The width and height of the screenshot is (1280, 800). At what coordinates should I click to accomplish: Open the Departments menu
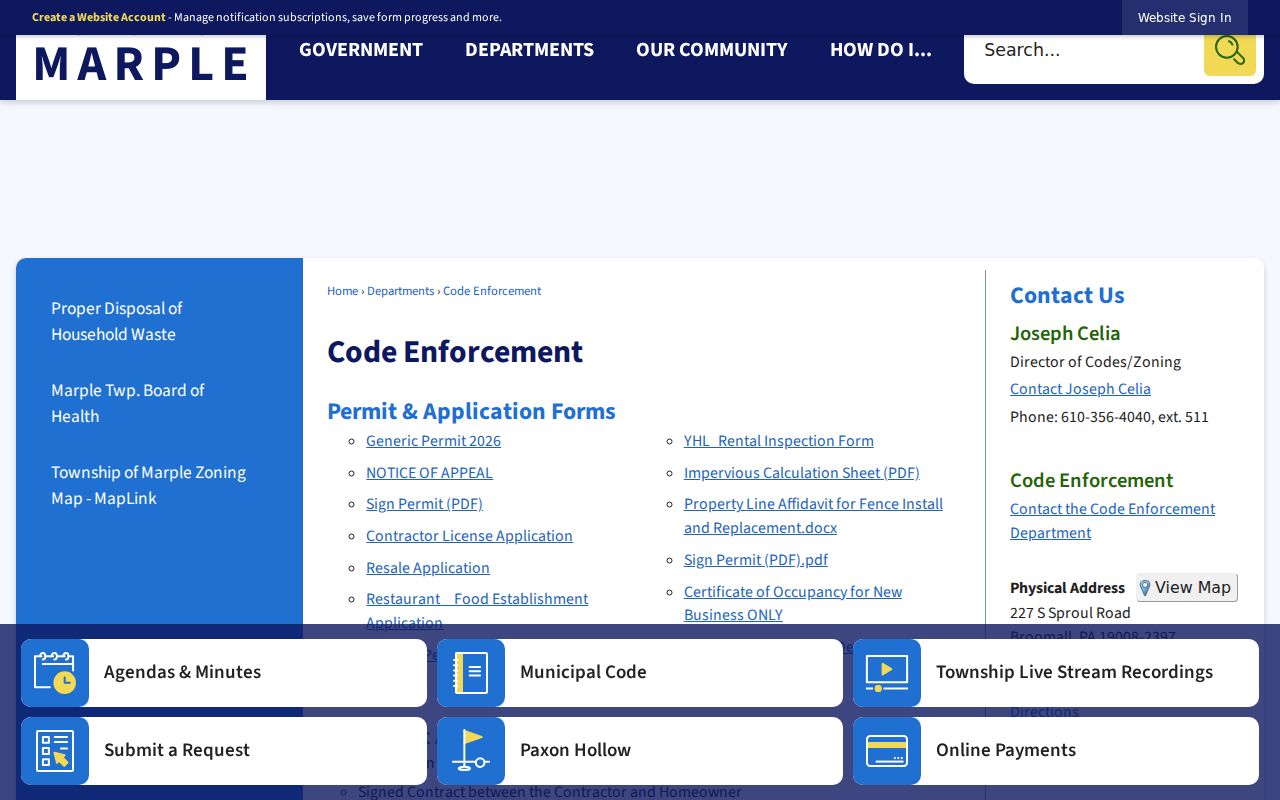pyautogui.click(x=529, y=50)
